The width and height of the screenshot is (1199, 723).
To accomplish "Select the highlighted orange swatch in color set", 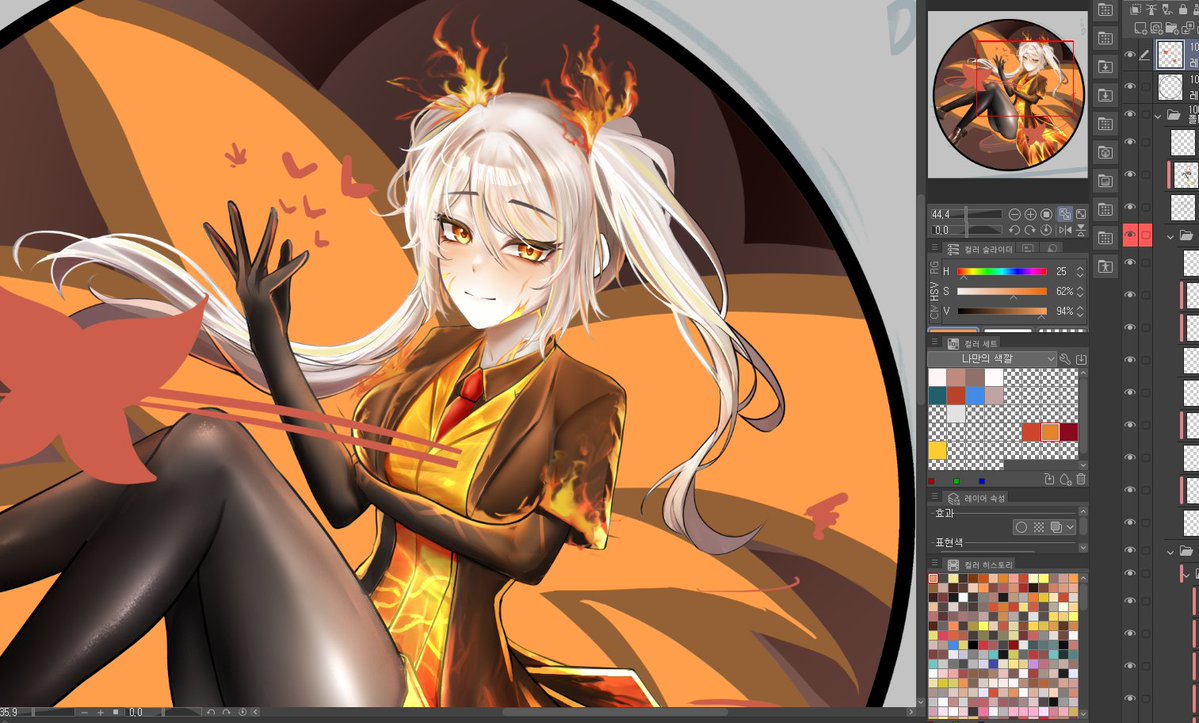I will pos(1050,432).
